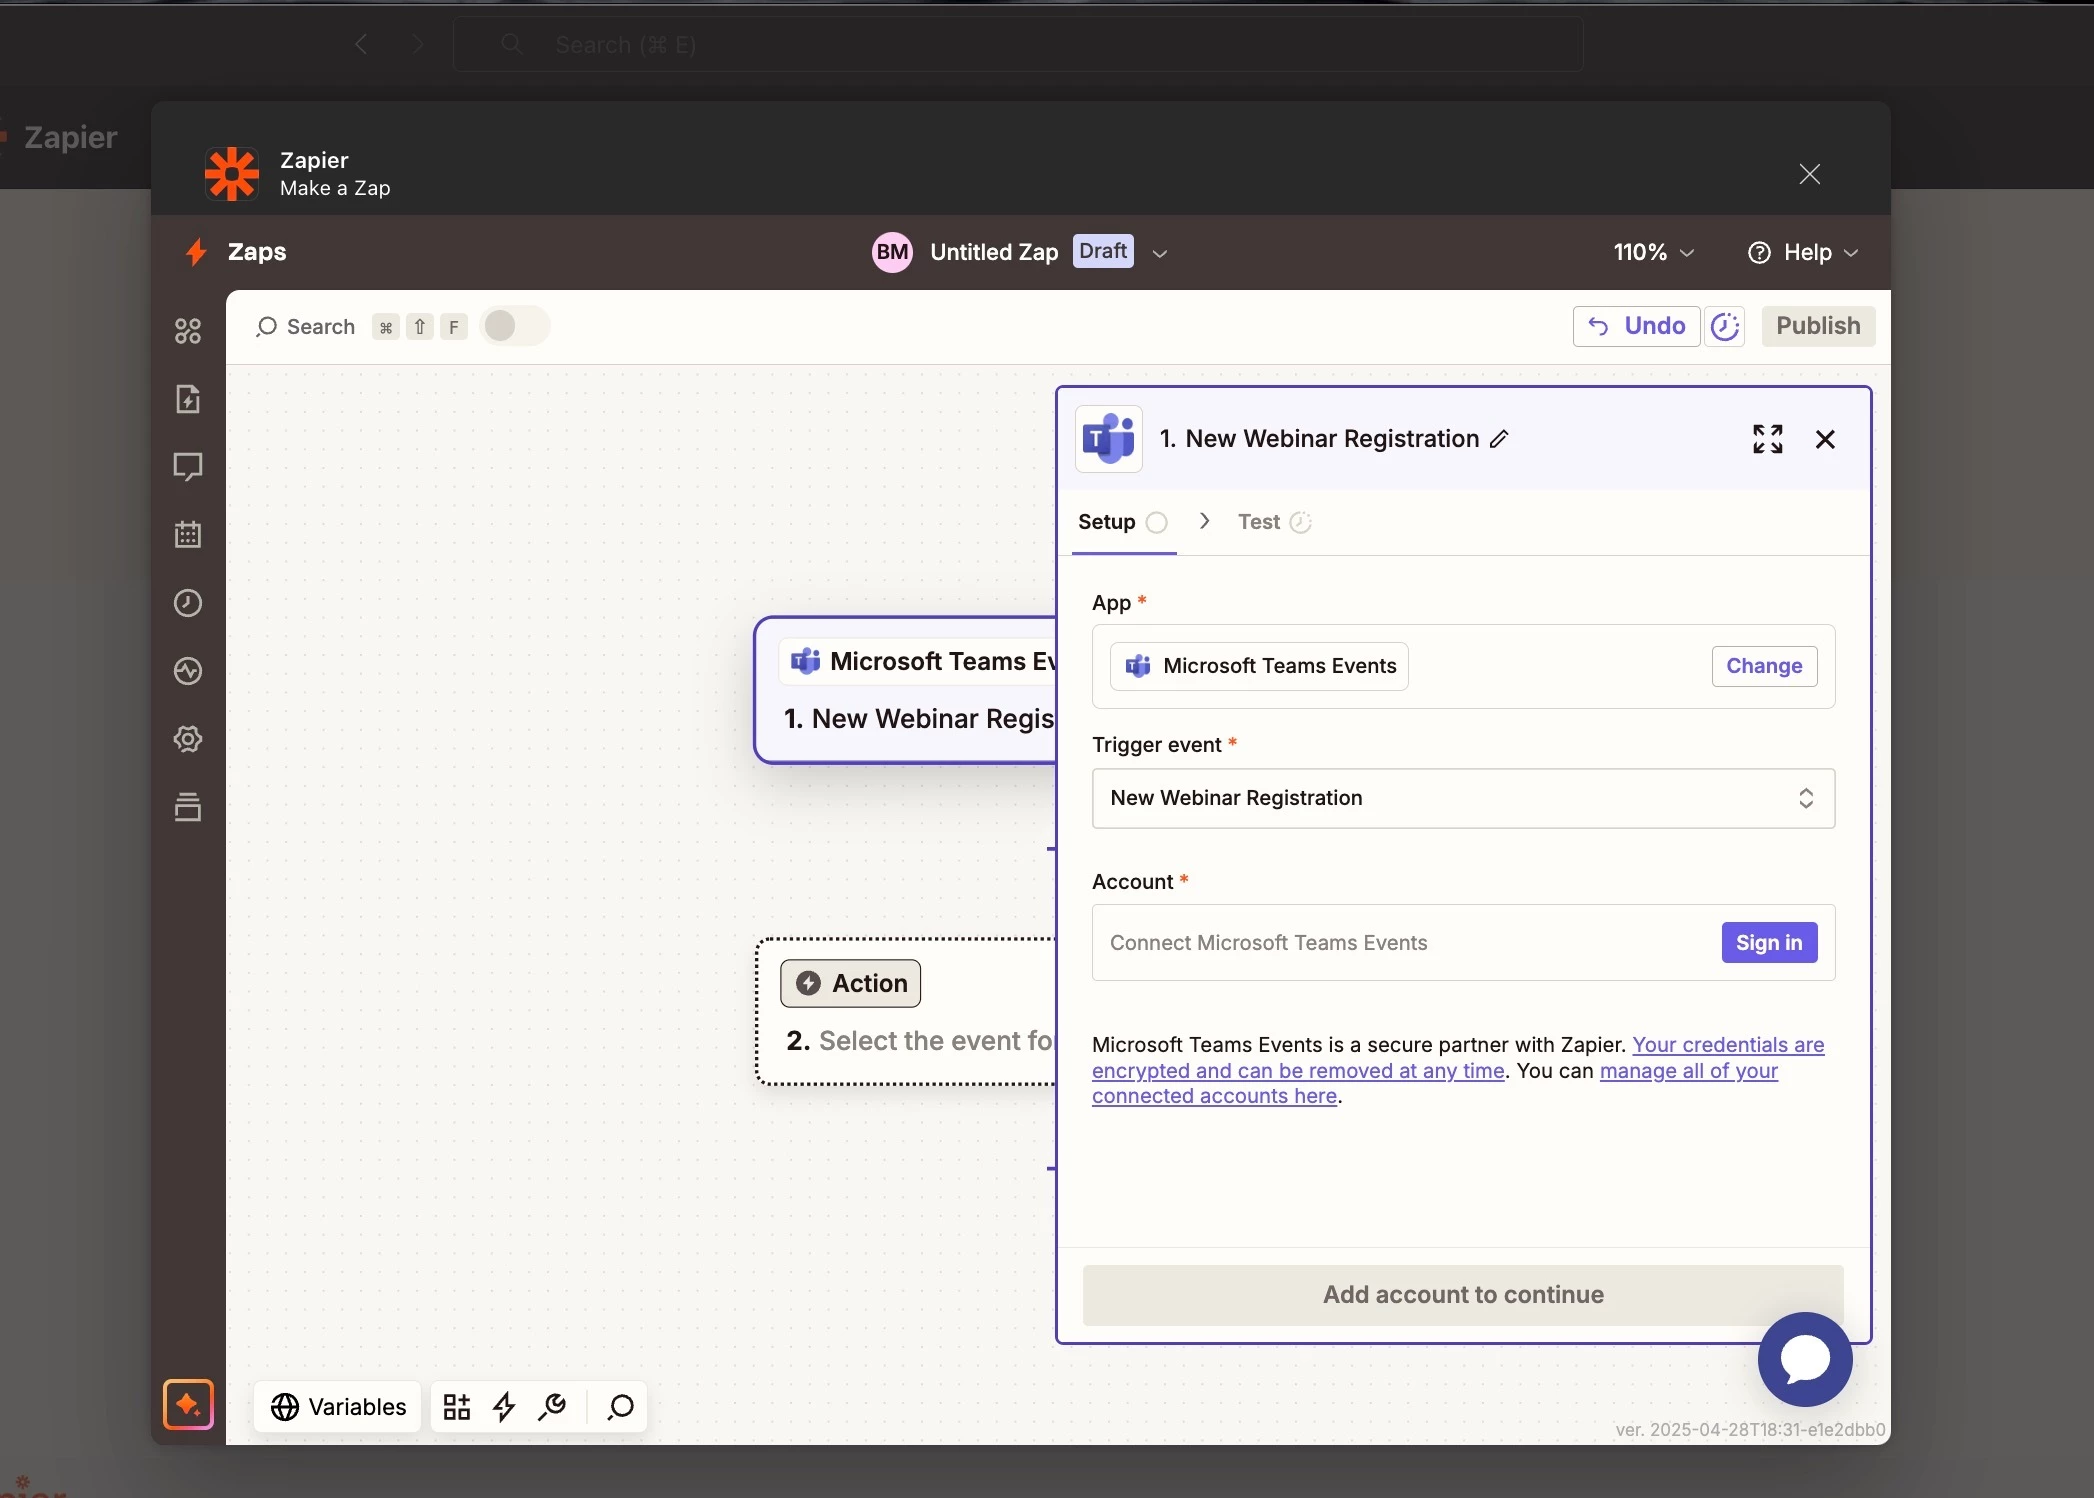The width and height of the screenshot is (2094, 1498).
Task: Rename step with the pencil edit icon
Action: pos(1499,439)
